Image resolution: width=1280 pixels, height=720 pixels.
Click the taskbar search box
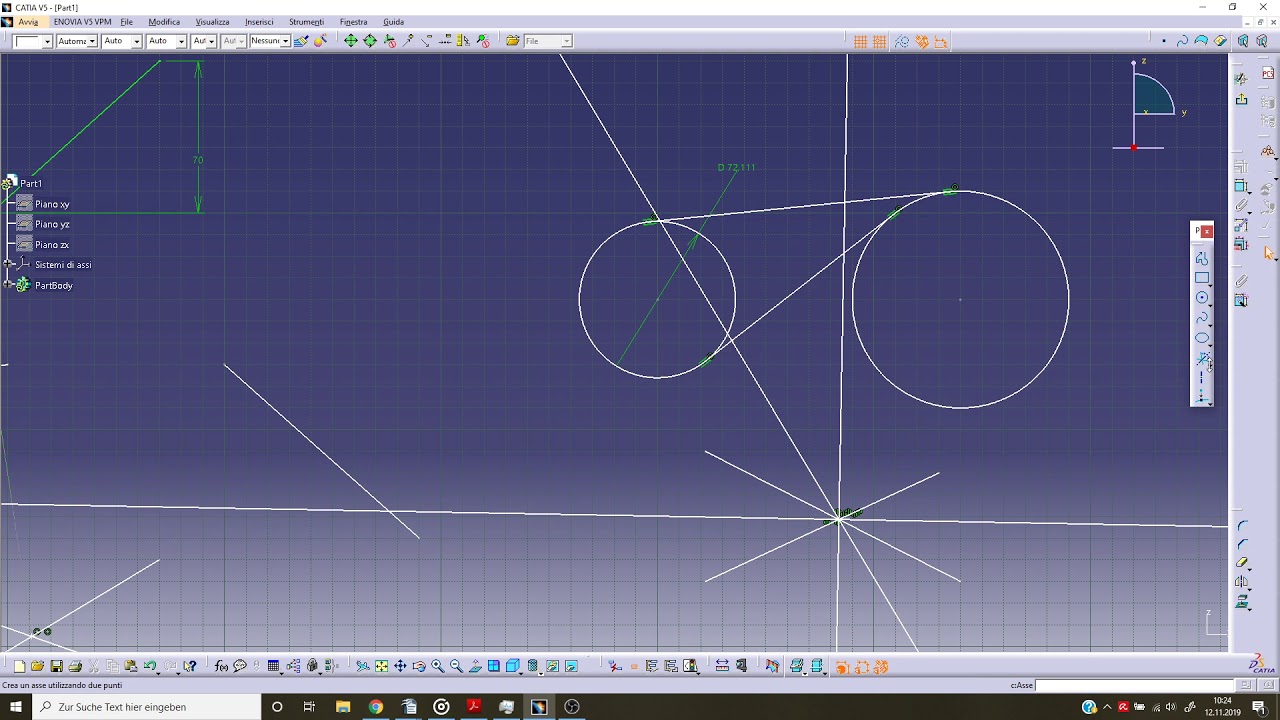147,707
